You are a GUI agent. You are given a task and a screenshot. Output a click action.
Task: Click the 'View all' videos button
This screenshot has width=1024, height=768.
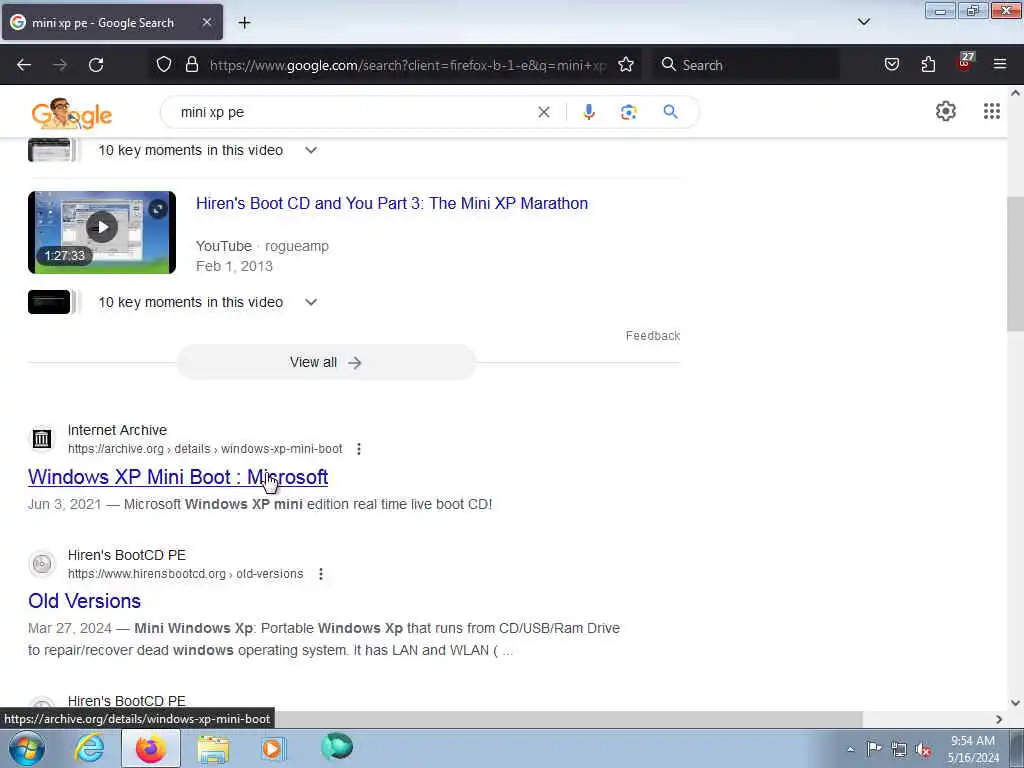327,362
